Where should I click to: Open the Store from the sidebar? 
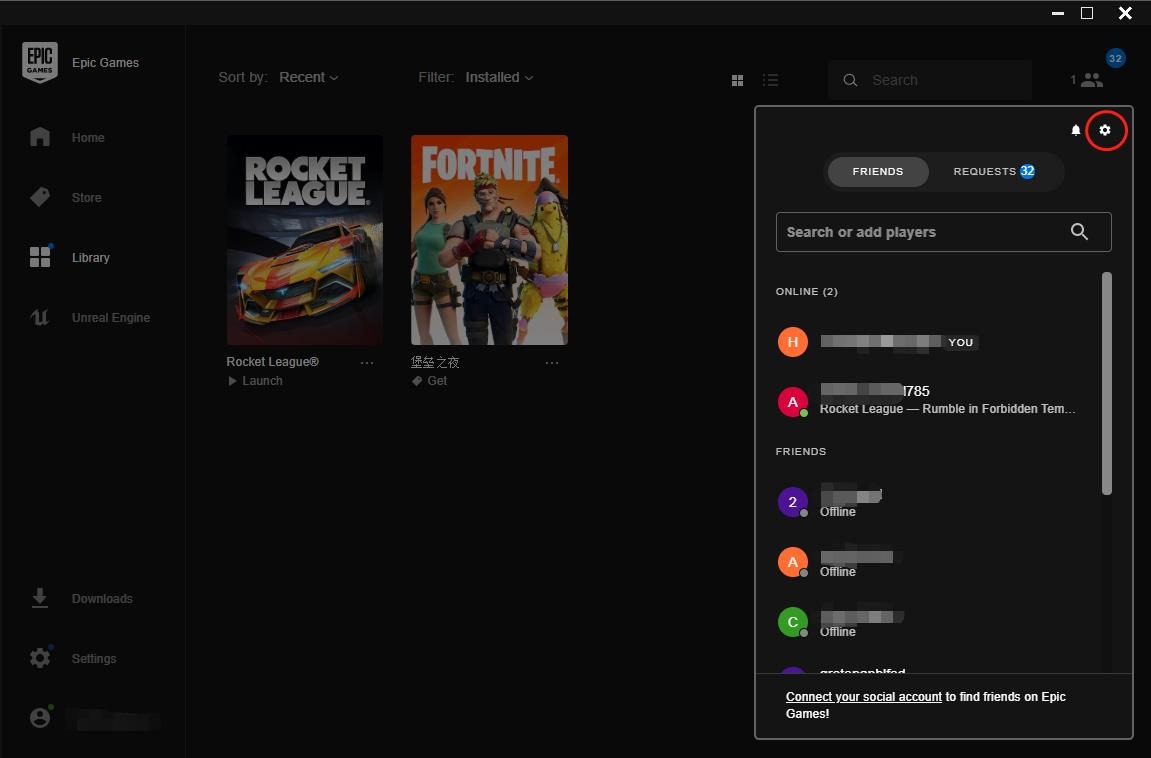click(x=86, y=197)
